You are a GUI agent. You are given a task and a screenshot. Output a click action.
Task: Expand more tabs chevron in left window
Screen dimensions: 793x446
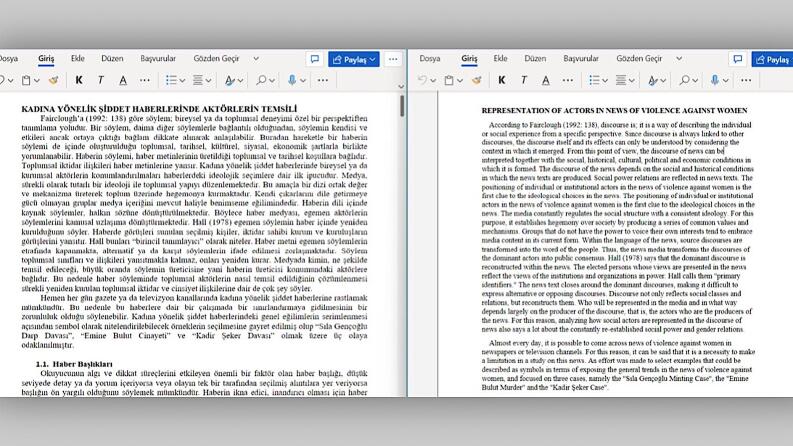(256, 59)
